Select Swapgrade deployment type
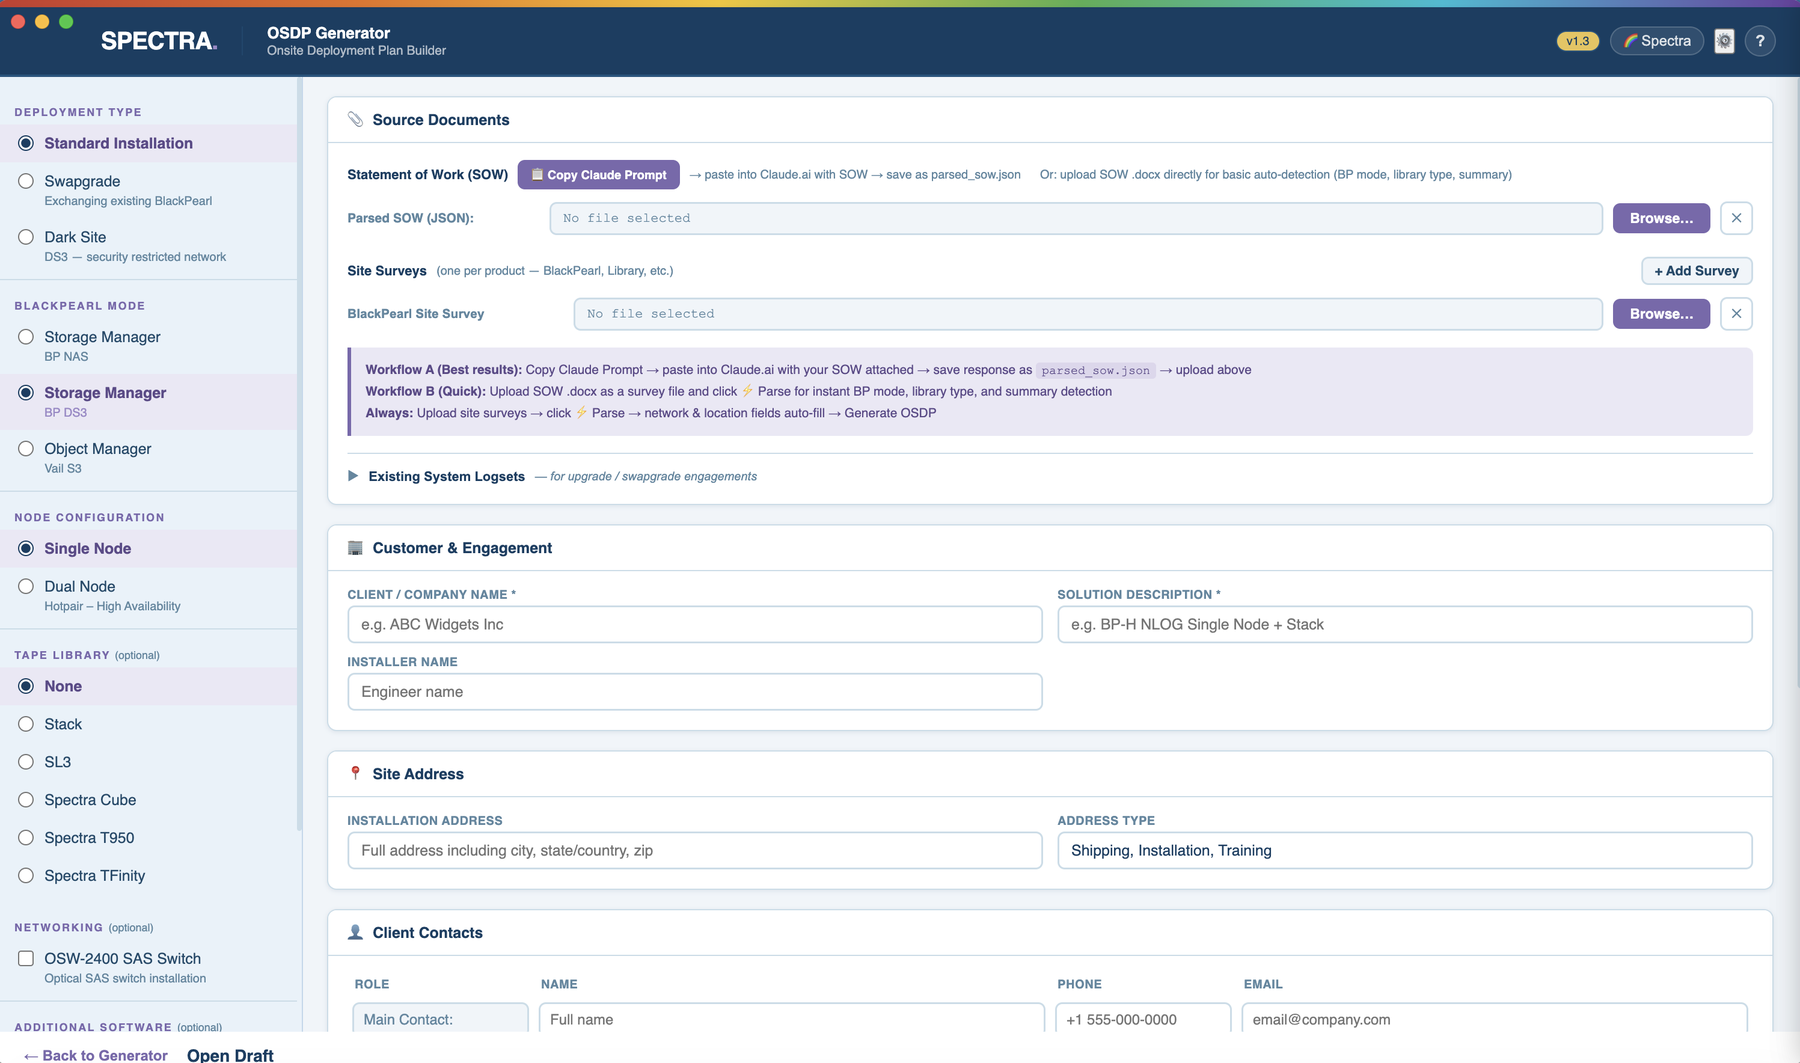The image size is (1800, 1063). [26, 181]
